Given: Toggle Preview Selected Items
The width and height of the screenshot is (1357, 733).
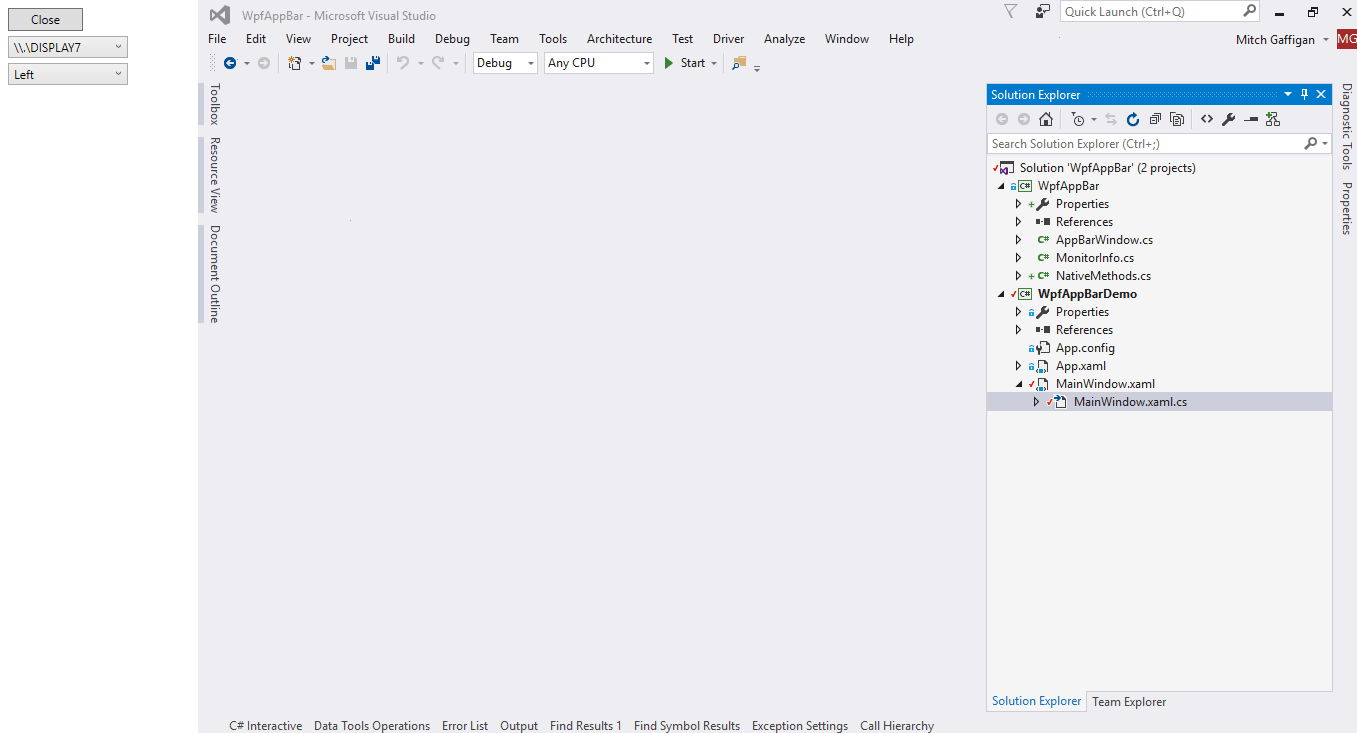Looking at the screenshot, I should (1177, 118).
